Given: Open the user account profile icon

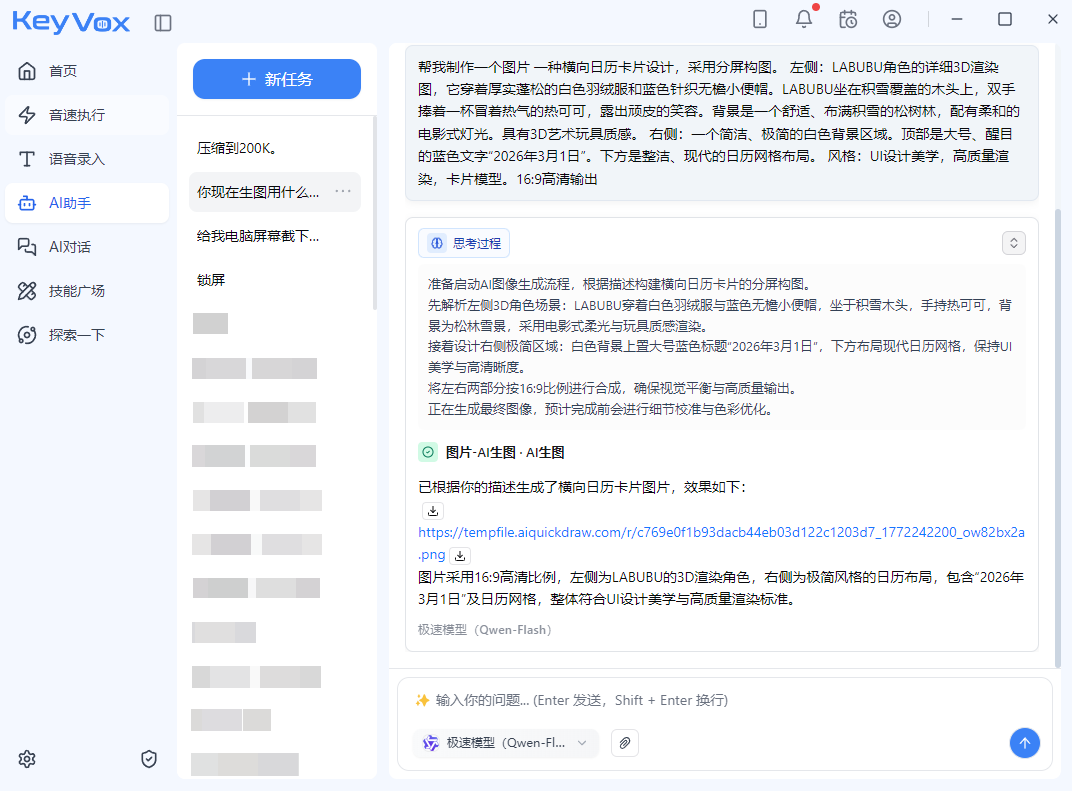Looking at the screenshot, I should pos(892,19).
